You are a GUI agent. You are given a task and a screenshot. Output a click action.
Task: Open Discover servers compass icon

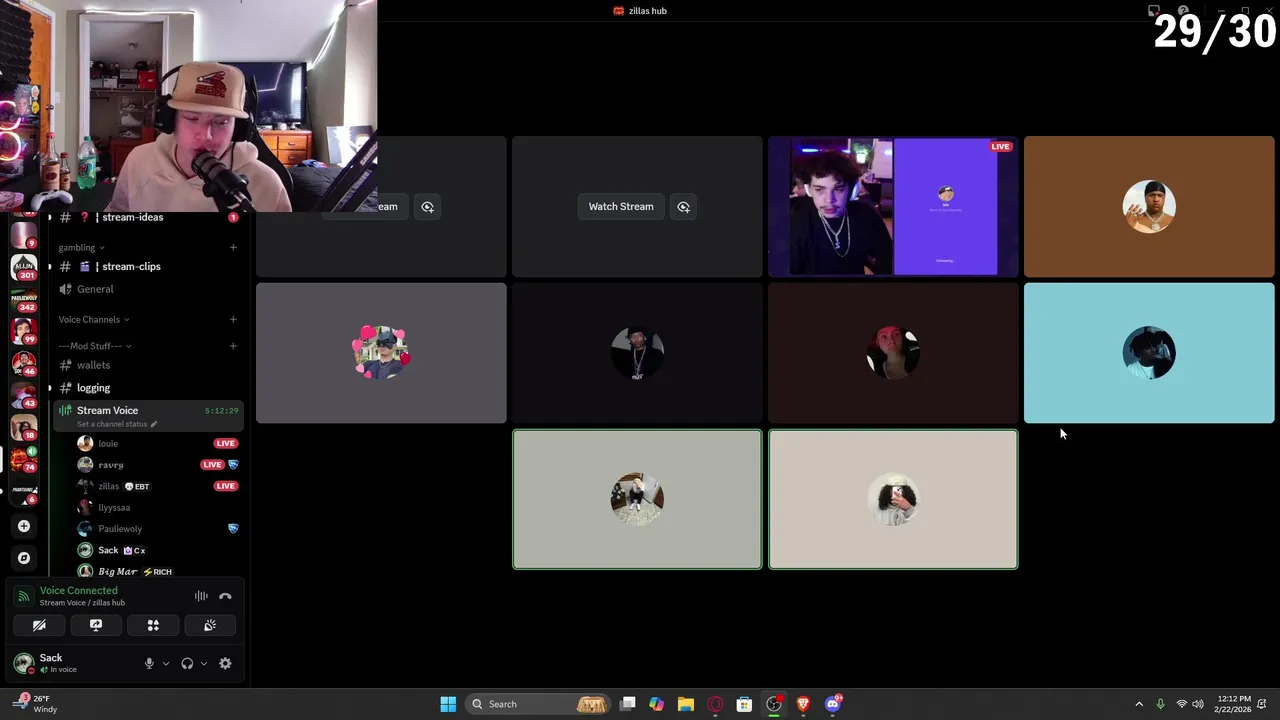(24, 558)
